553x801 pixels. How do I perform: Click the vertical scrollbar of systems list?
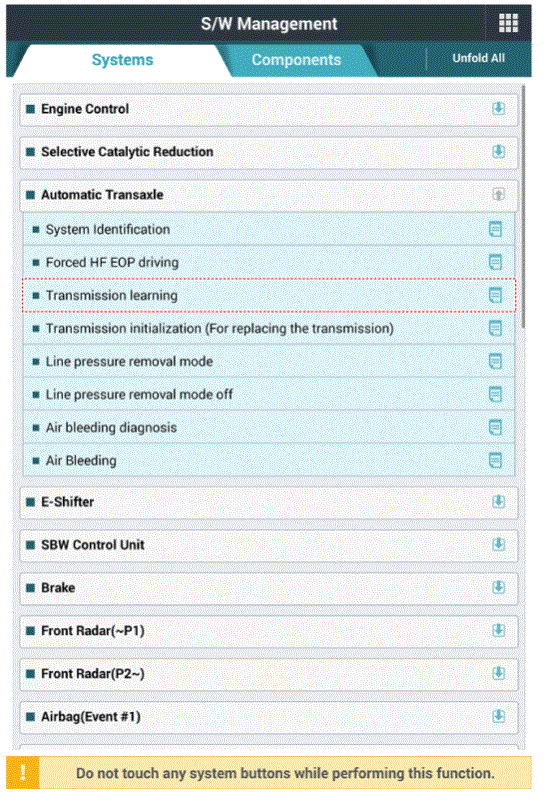click(523, 207)
